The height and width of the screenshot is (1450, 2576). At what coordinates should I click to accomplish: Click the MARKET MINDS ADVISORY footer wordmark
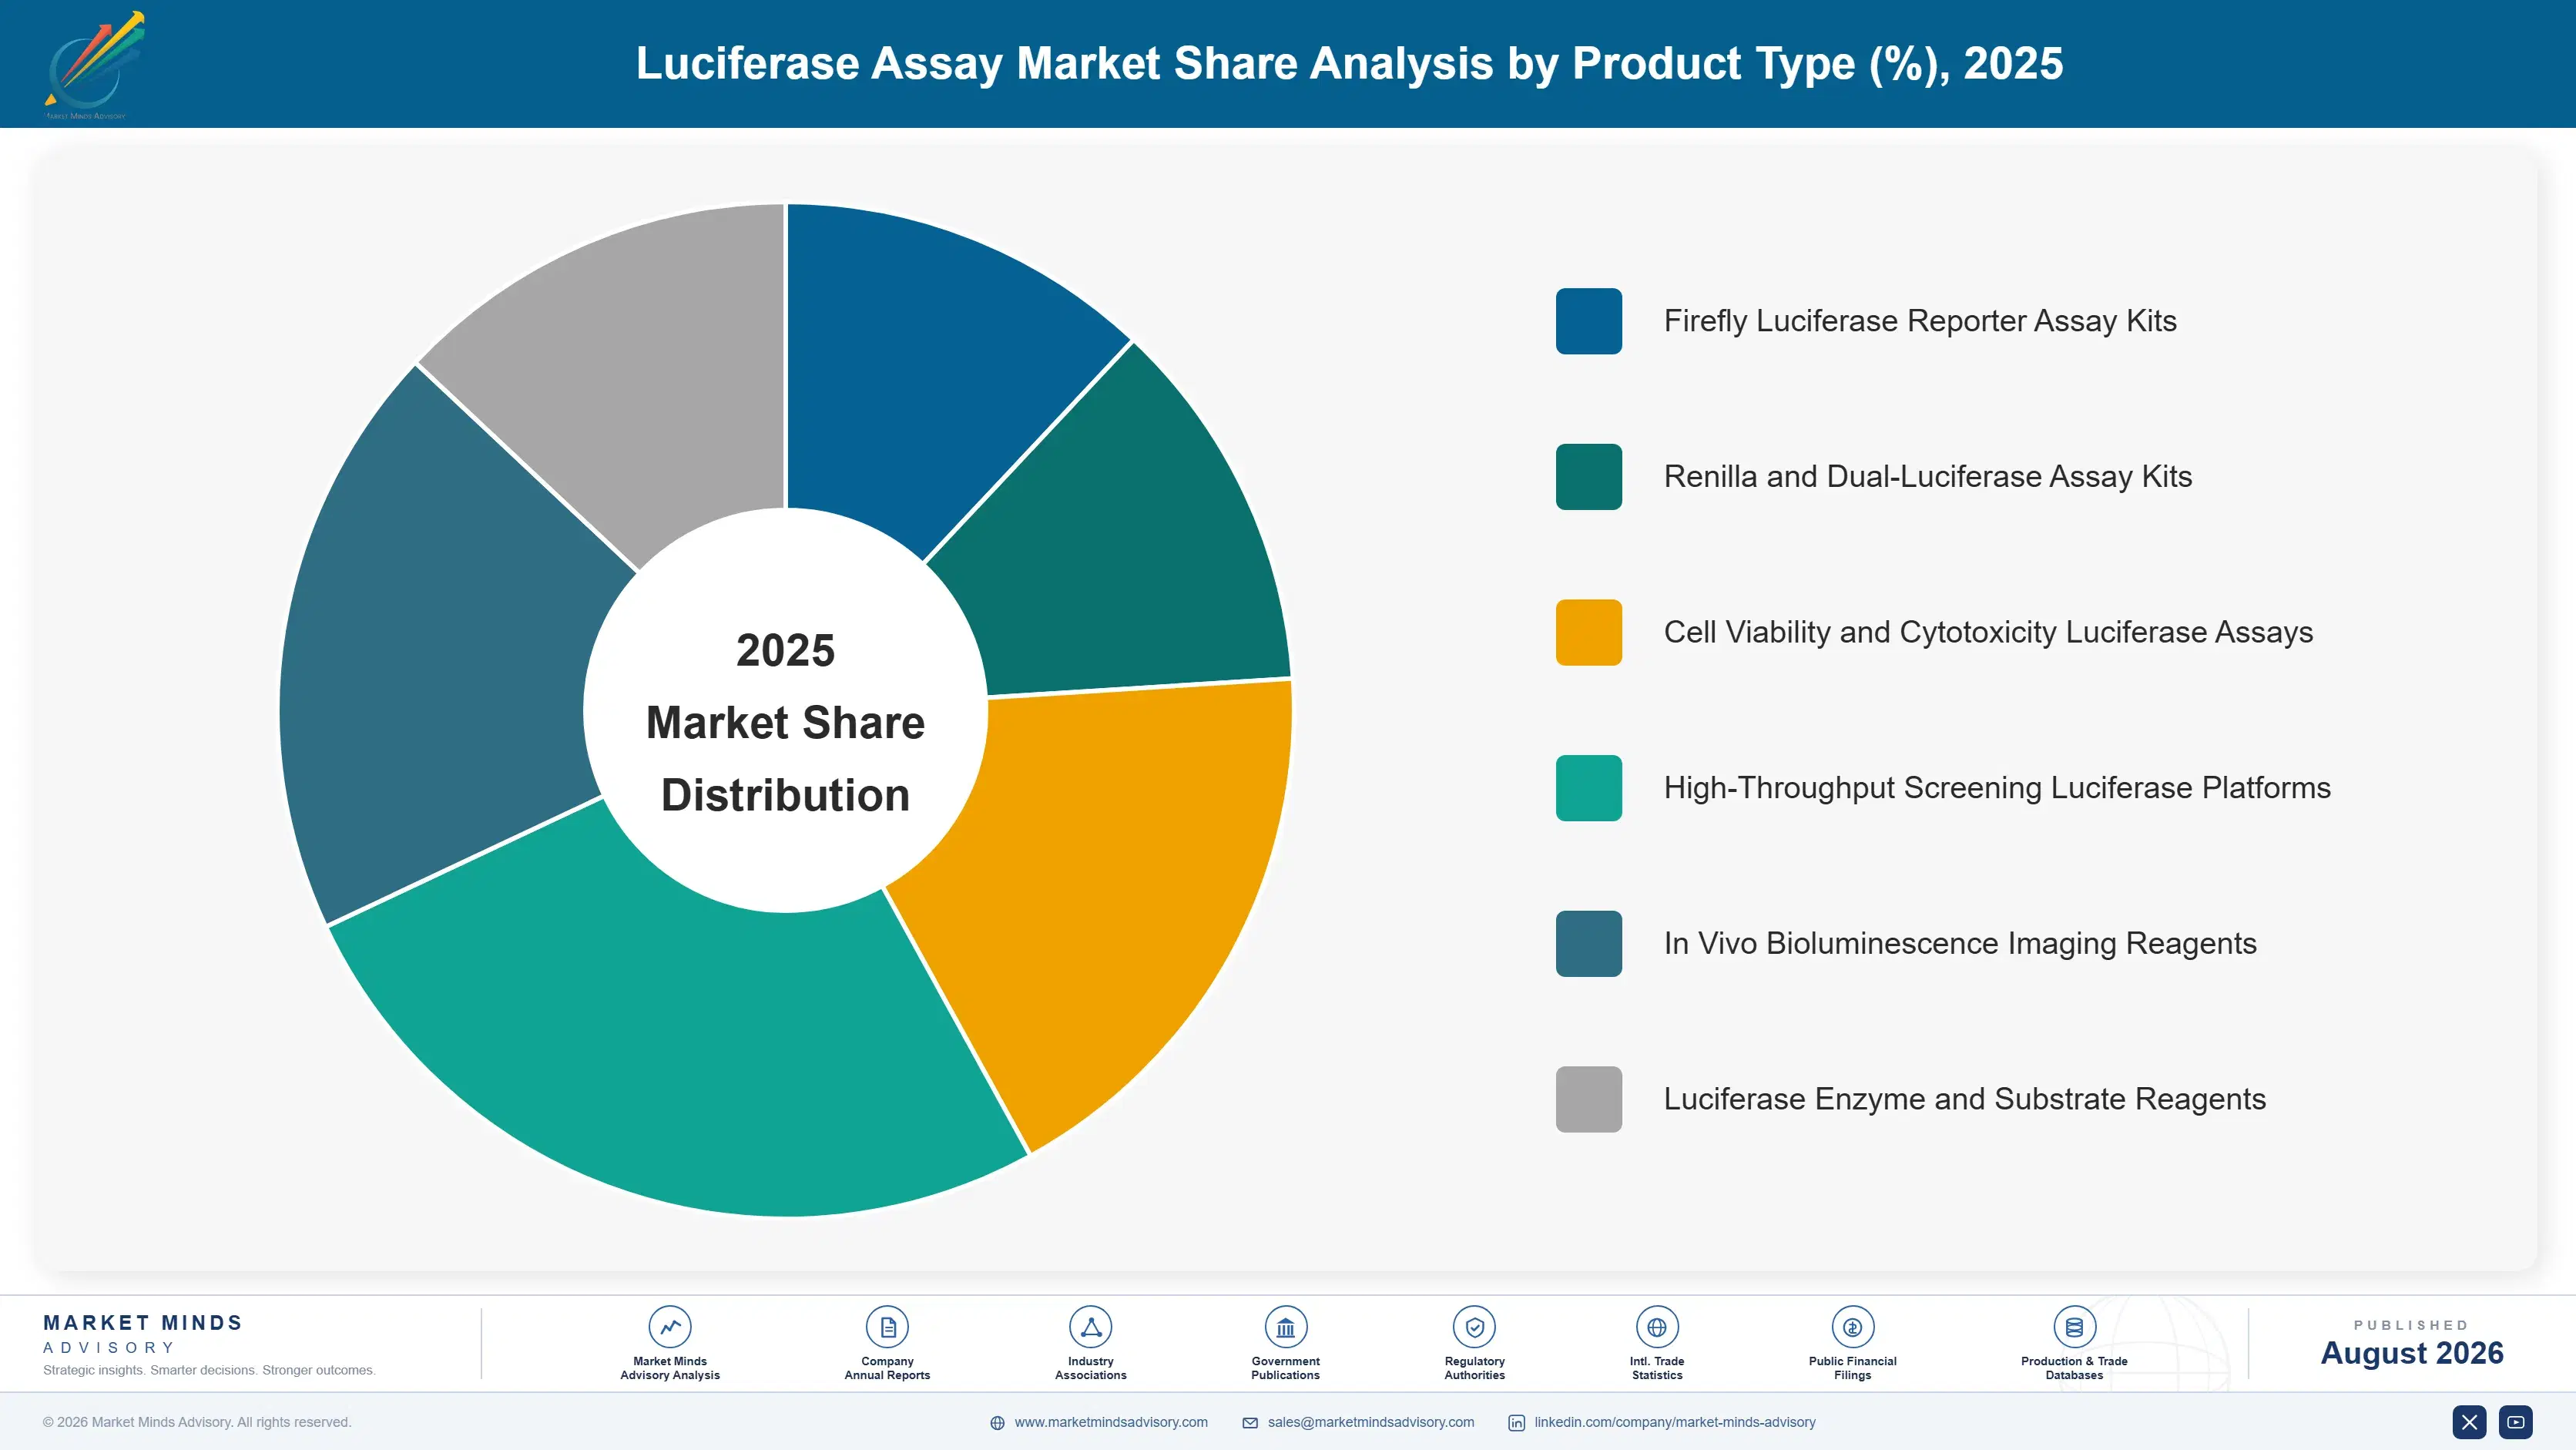point(143,1334)
